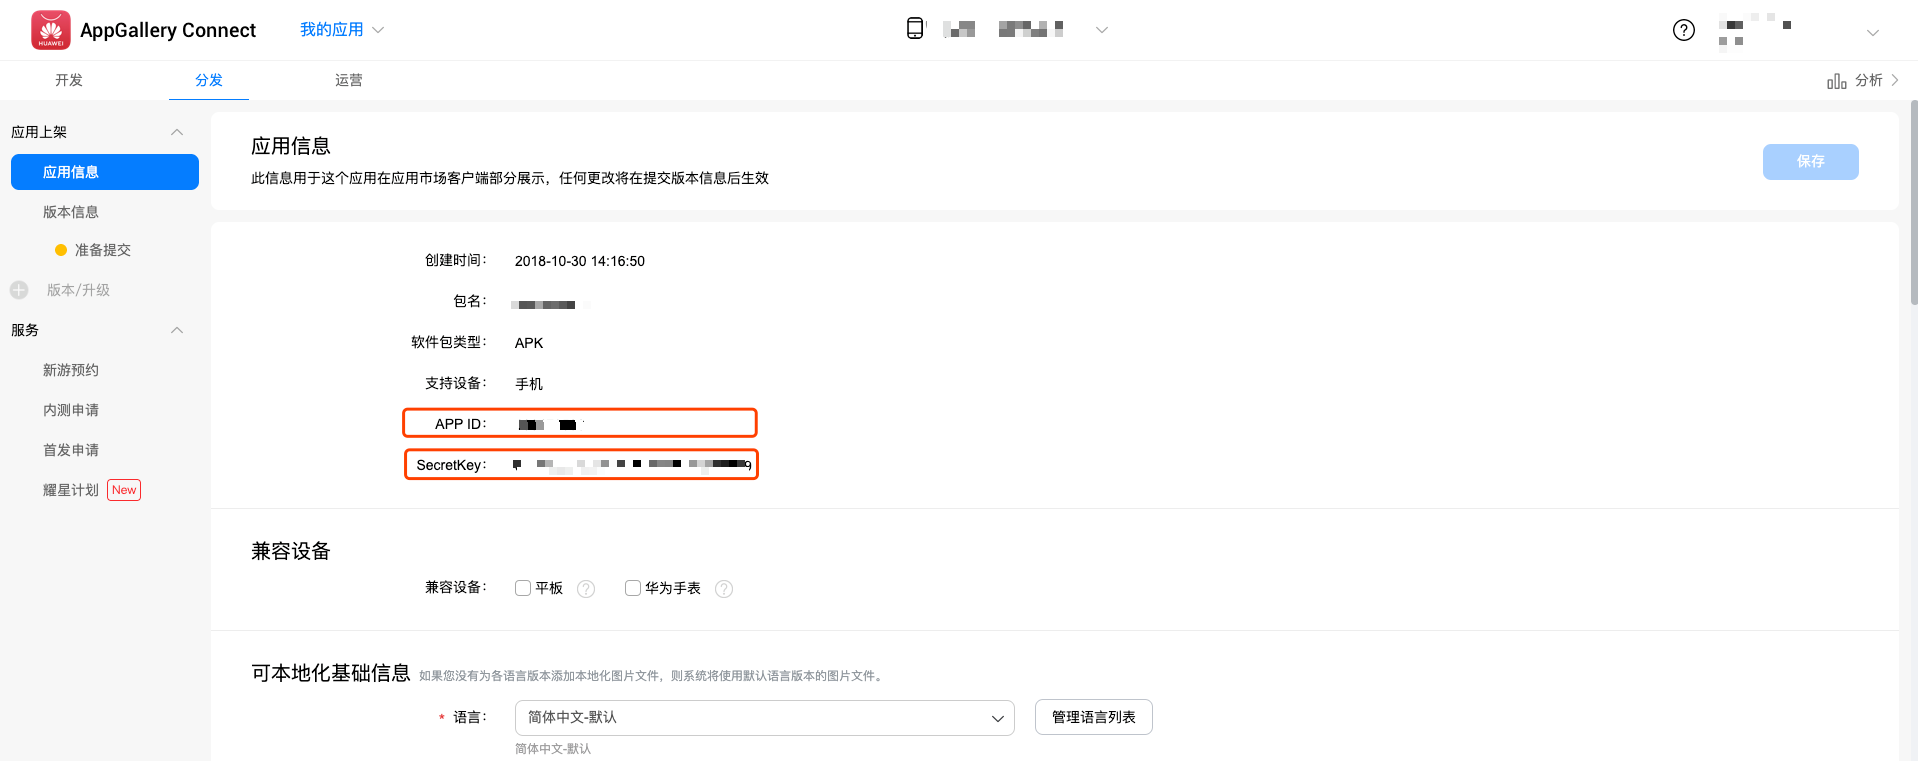Enable the 平板 compatible device checkbox
1918x761 pixels.
pos(523,588)
